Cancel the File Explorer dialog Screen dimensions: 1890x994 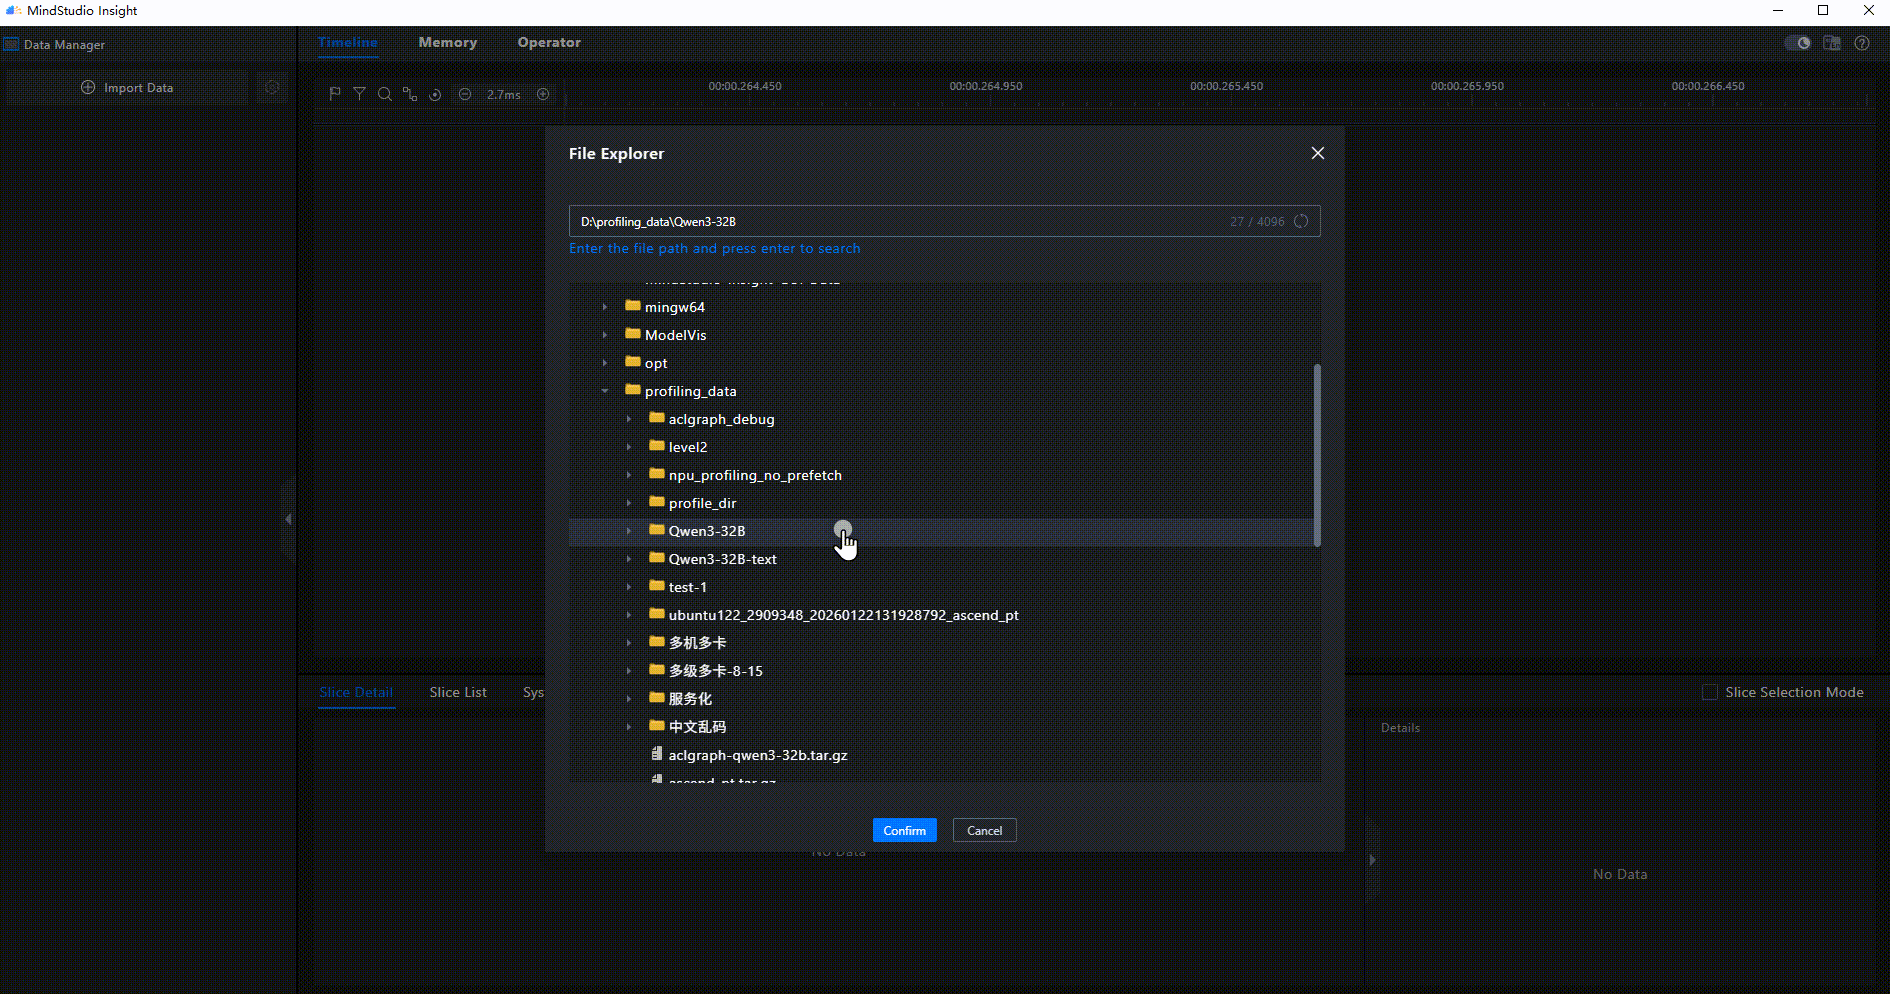[x=985, y=830]
